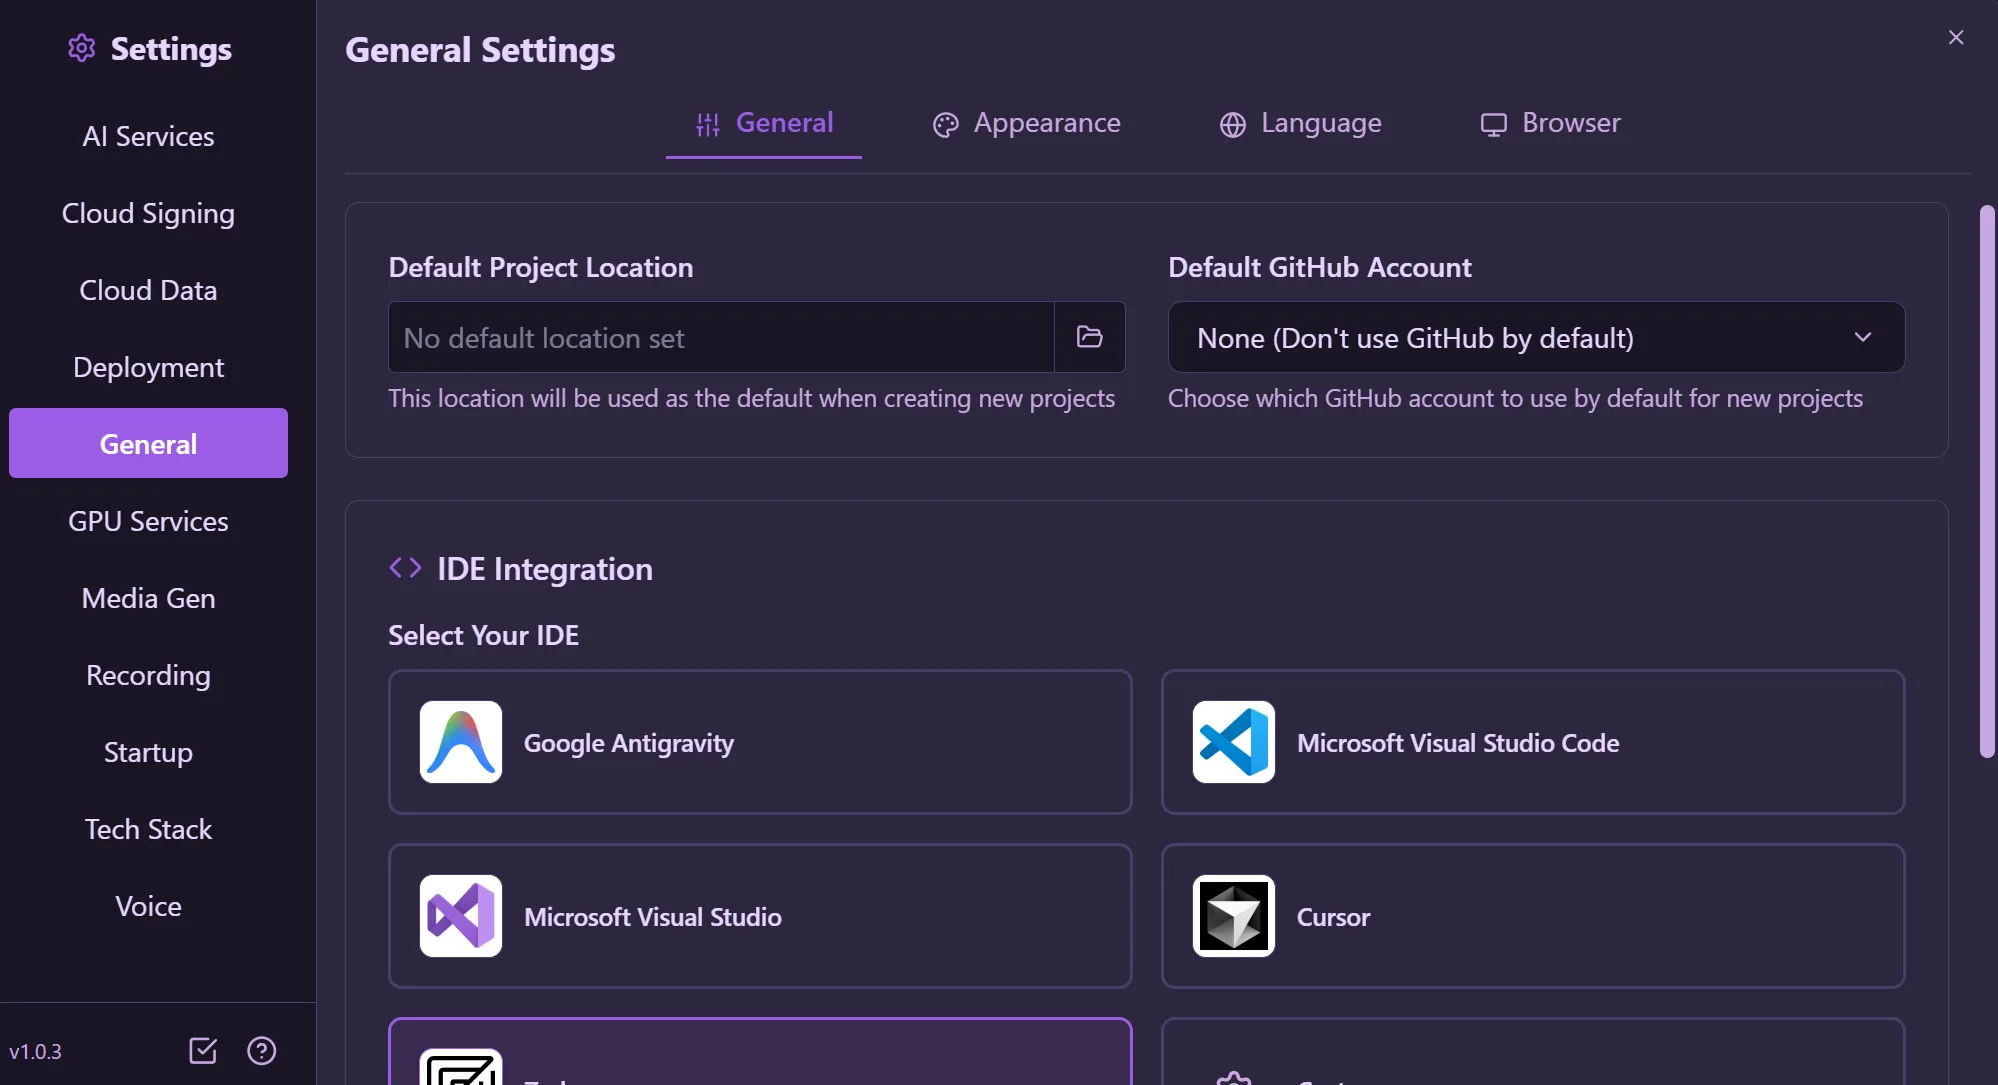Switch to the Language tab

tap(1300, 123)
